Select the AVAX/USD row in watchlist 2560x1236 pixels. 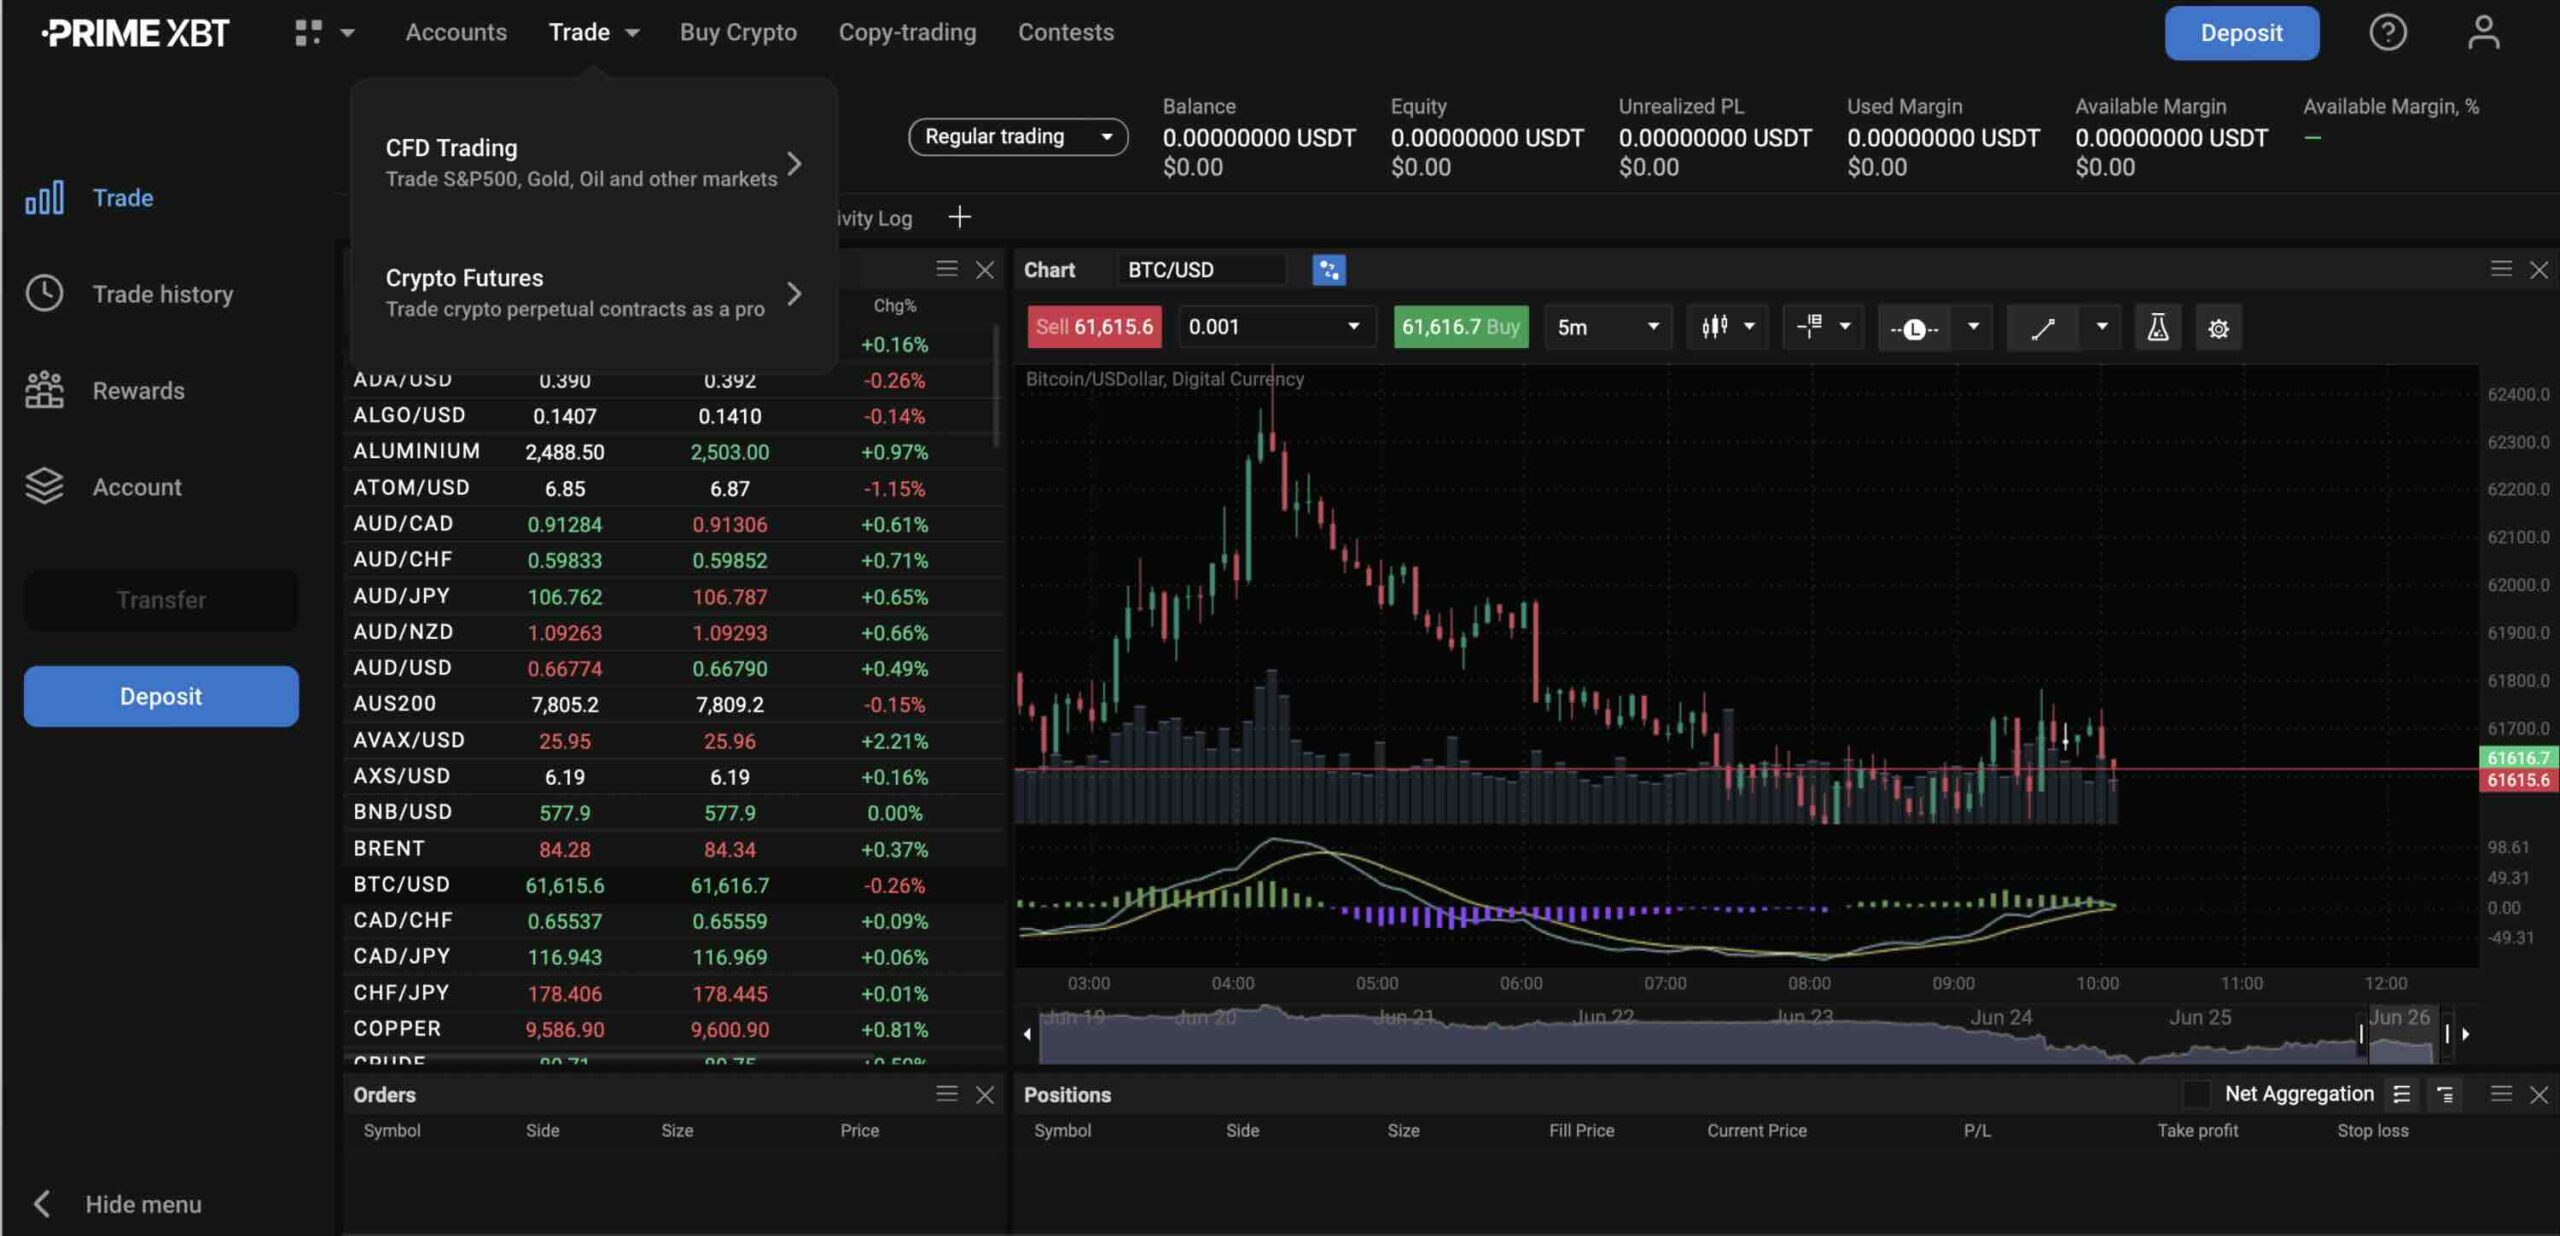(x=673, y=741)
